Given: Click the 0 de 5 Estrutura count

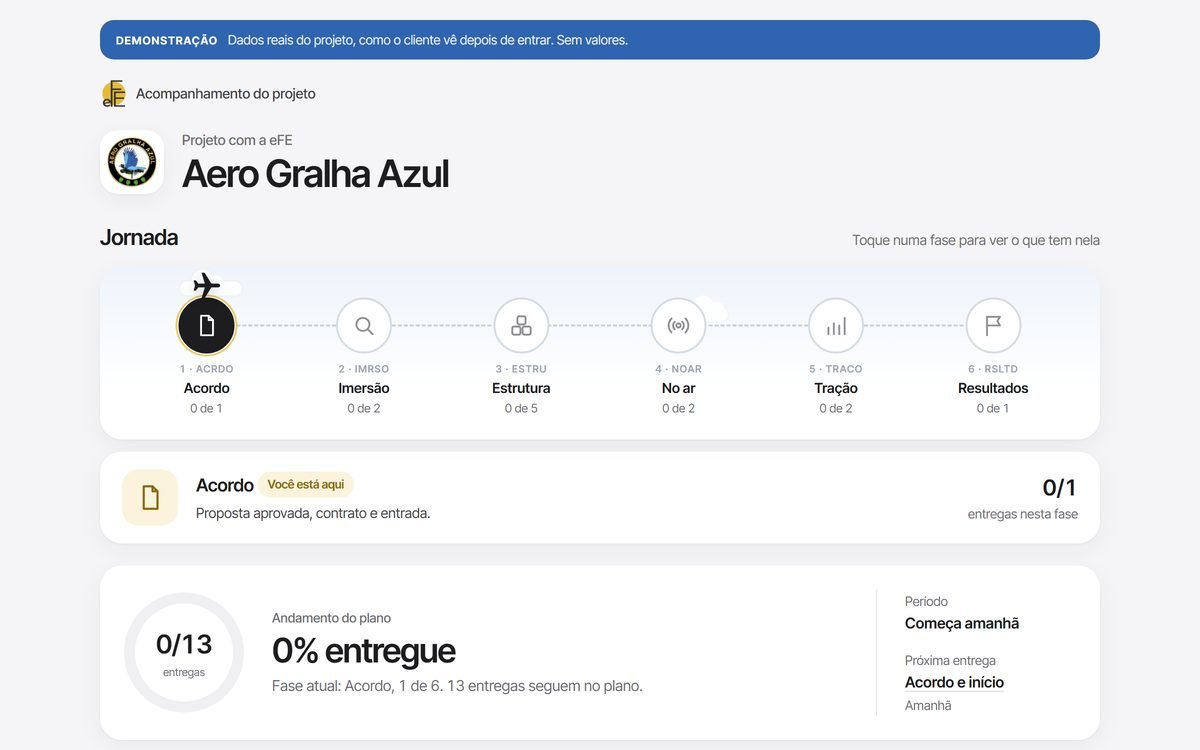Looking at the screenshot, I should click(x=521, y=408).
